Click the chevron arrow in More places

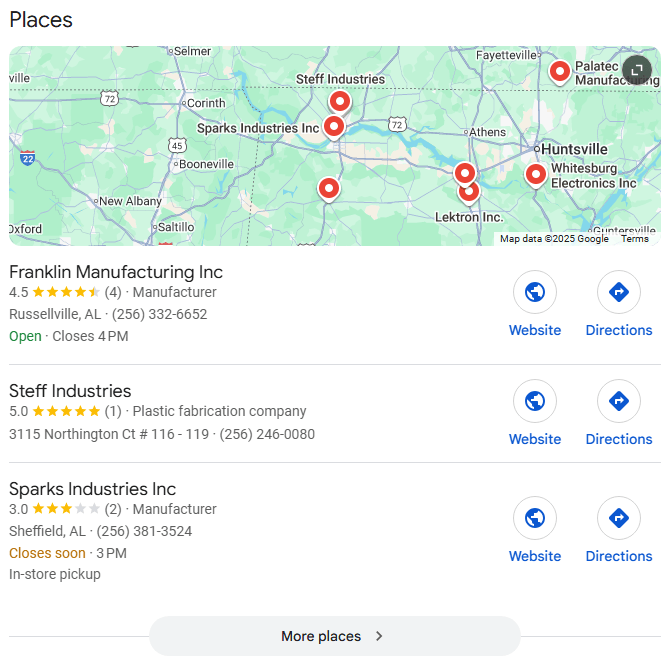pos(379,636)
